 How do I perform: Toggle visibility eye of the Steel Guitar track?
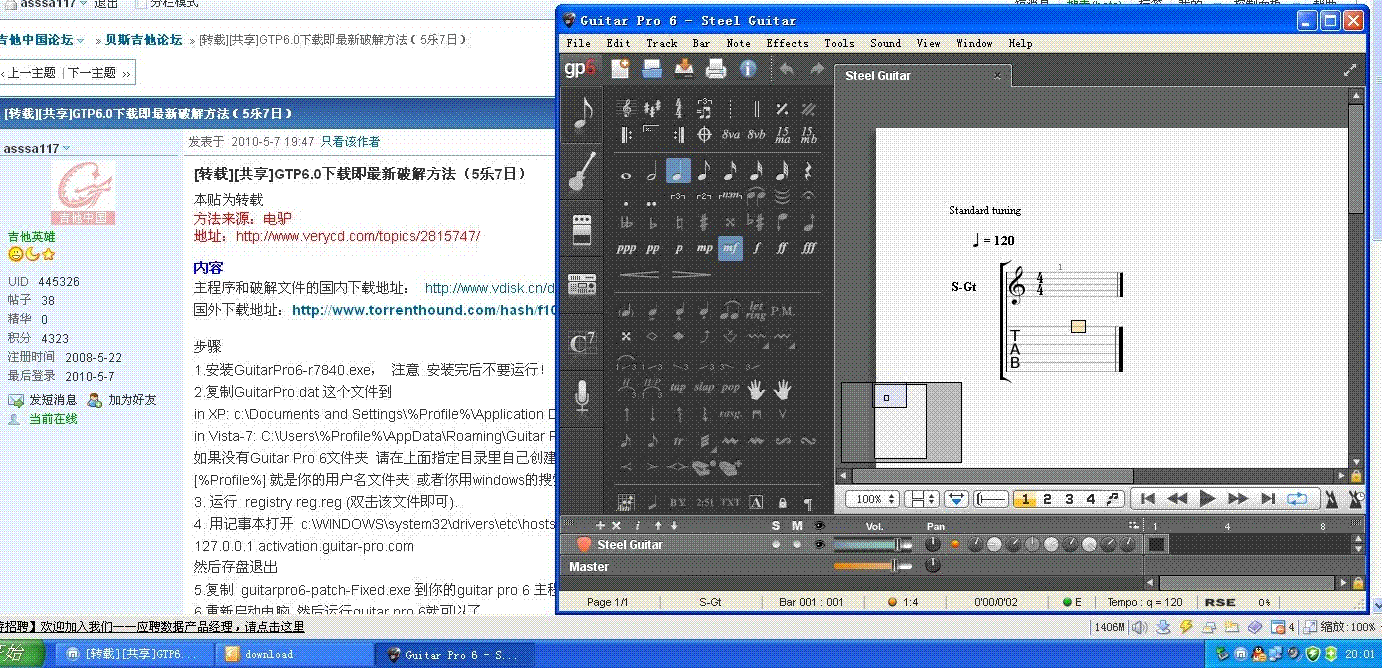[x=819, y=544]
